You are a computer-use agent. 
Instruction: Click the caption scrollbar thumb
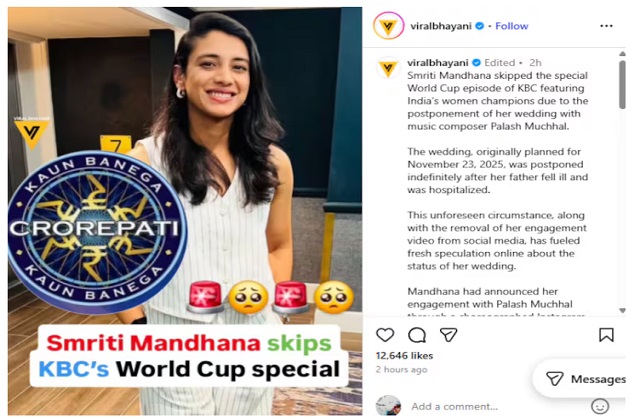point(622,85)
